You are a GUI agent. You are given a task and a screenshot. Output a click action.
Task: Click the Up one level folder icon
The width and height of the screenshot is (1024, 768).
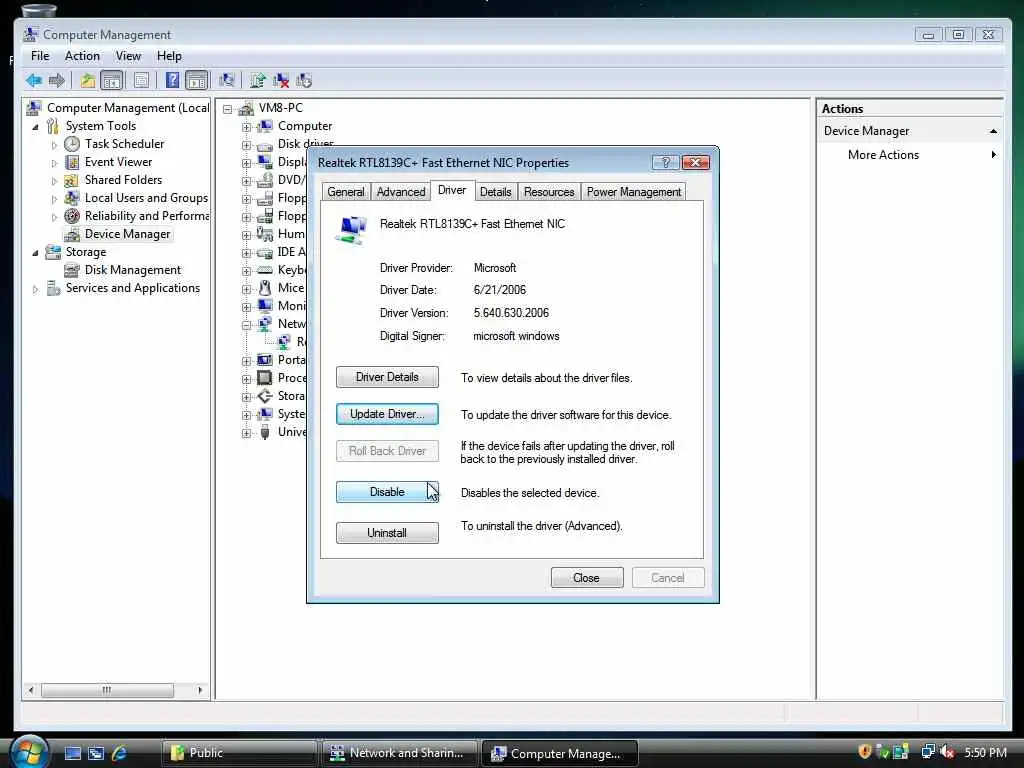tap(88, 80)
